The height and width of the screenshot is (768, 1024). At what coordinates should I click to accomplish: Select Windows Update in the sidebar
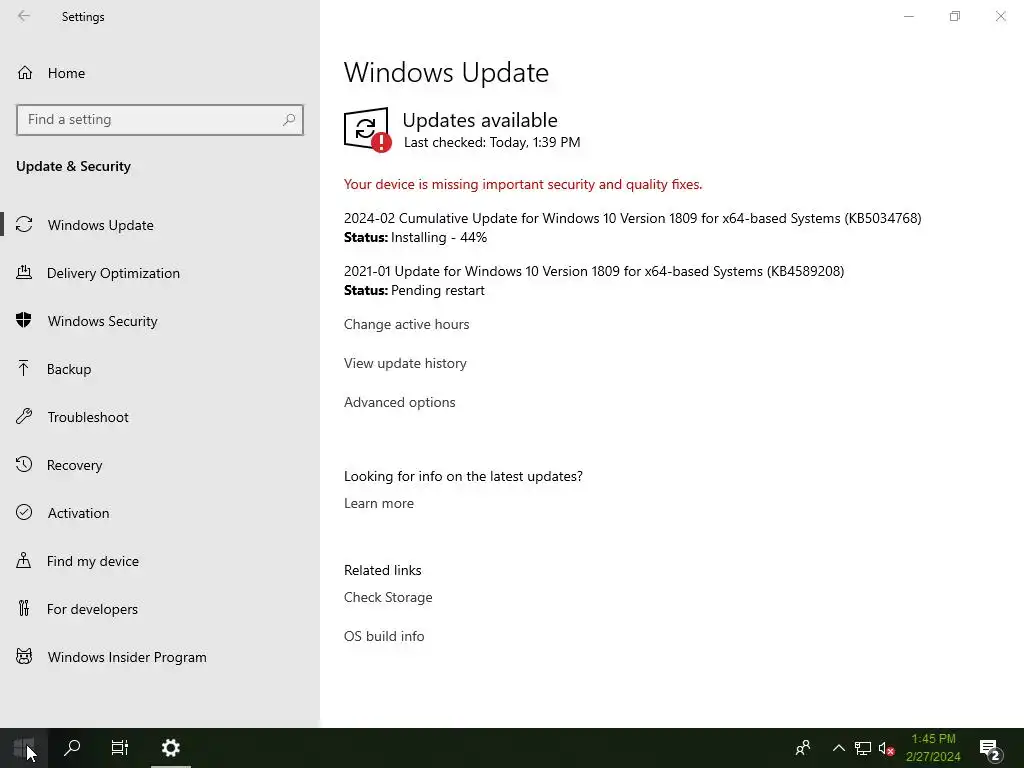(x=101, y=225)
